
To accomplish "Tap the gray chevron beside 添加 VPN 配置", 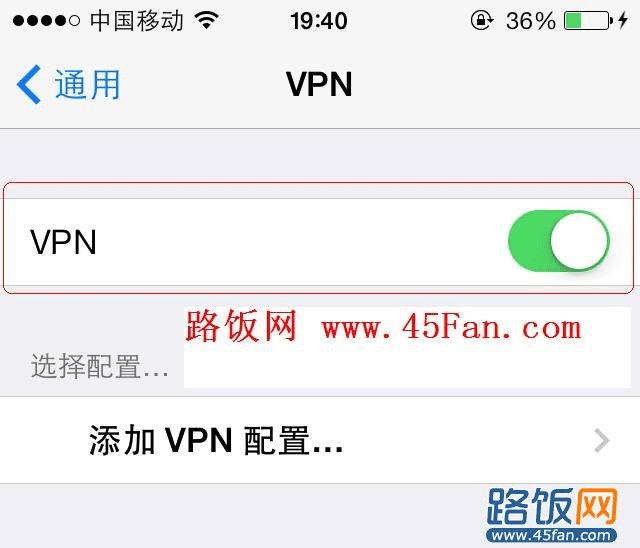I will [x=602, y=441].
